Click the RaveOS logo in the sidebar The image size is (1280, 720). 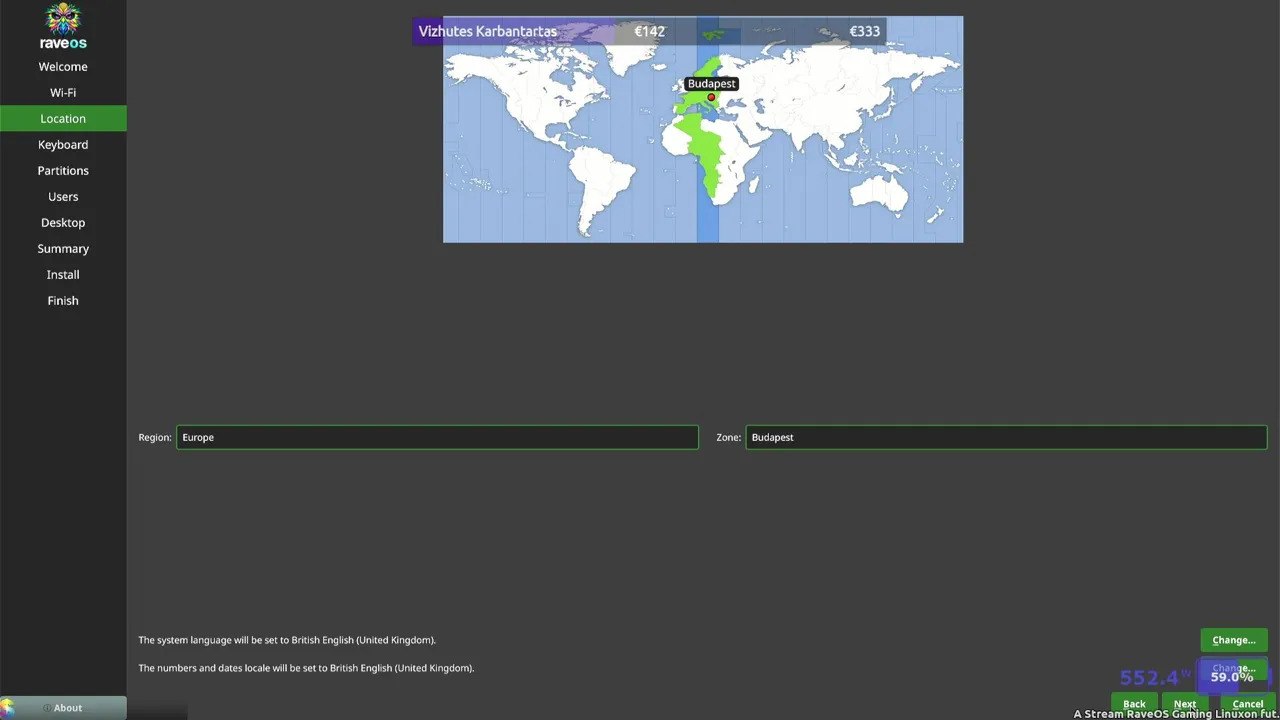tap(63, 27)
